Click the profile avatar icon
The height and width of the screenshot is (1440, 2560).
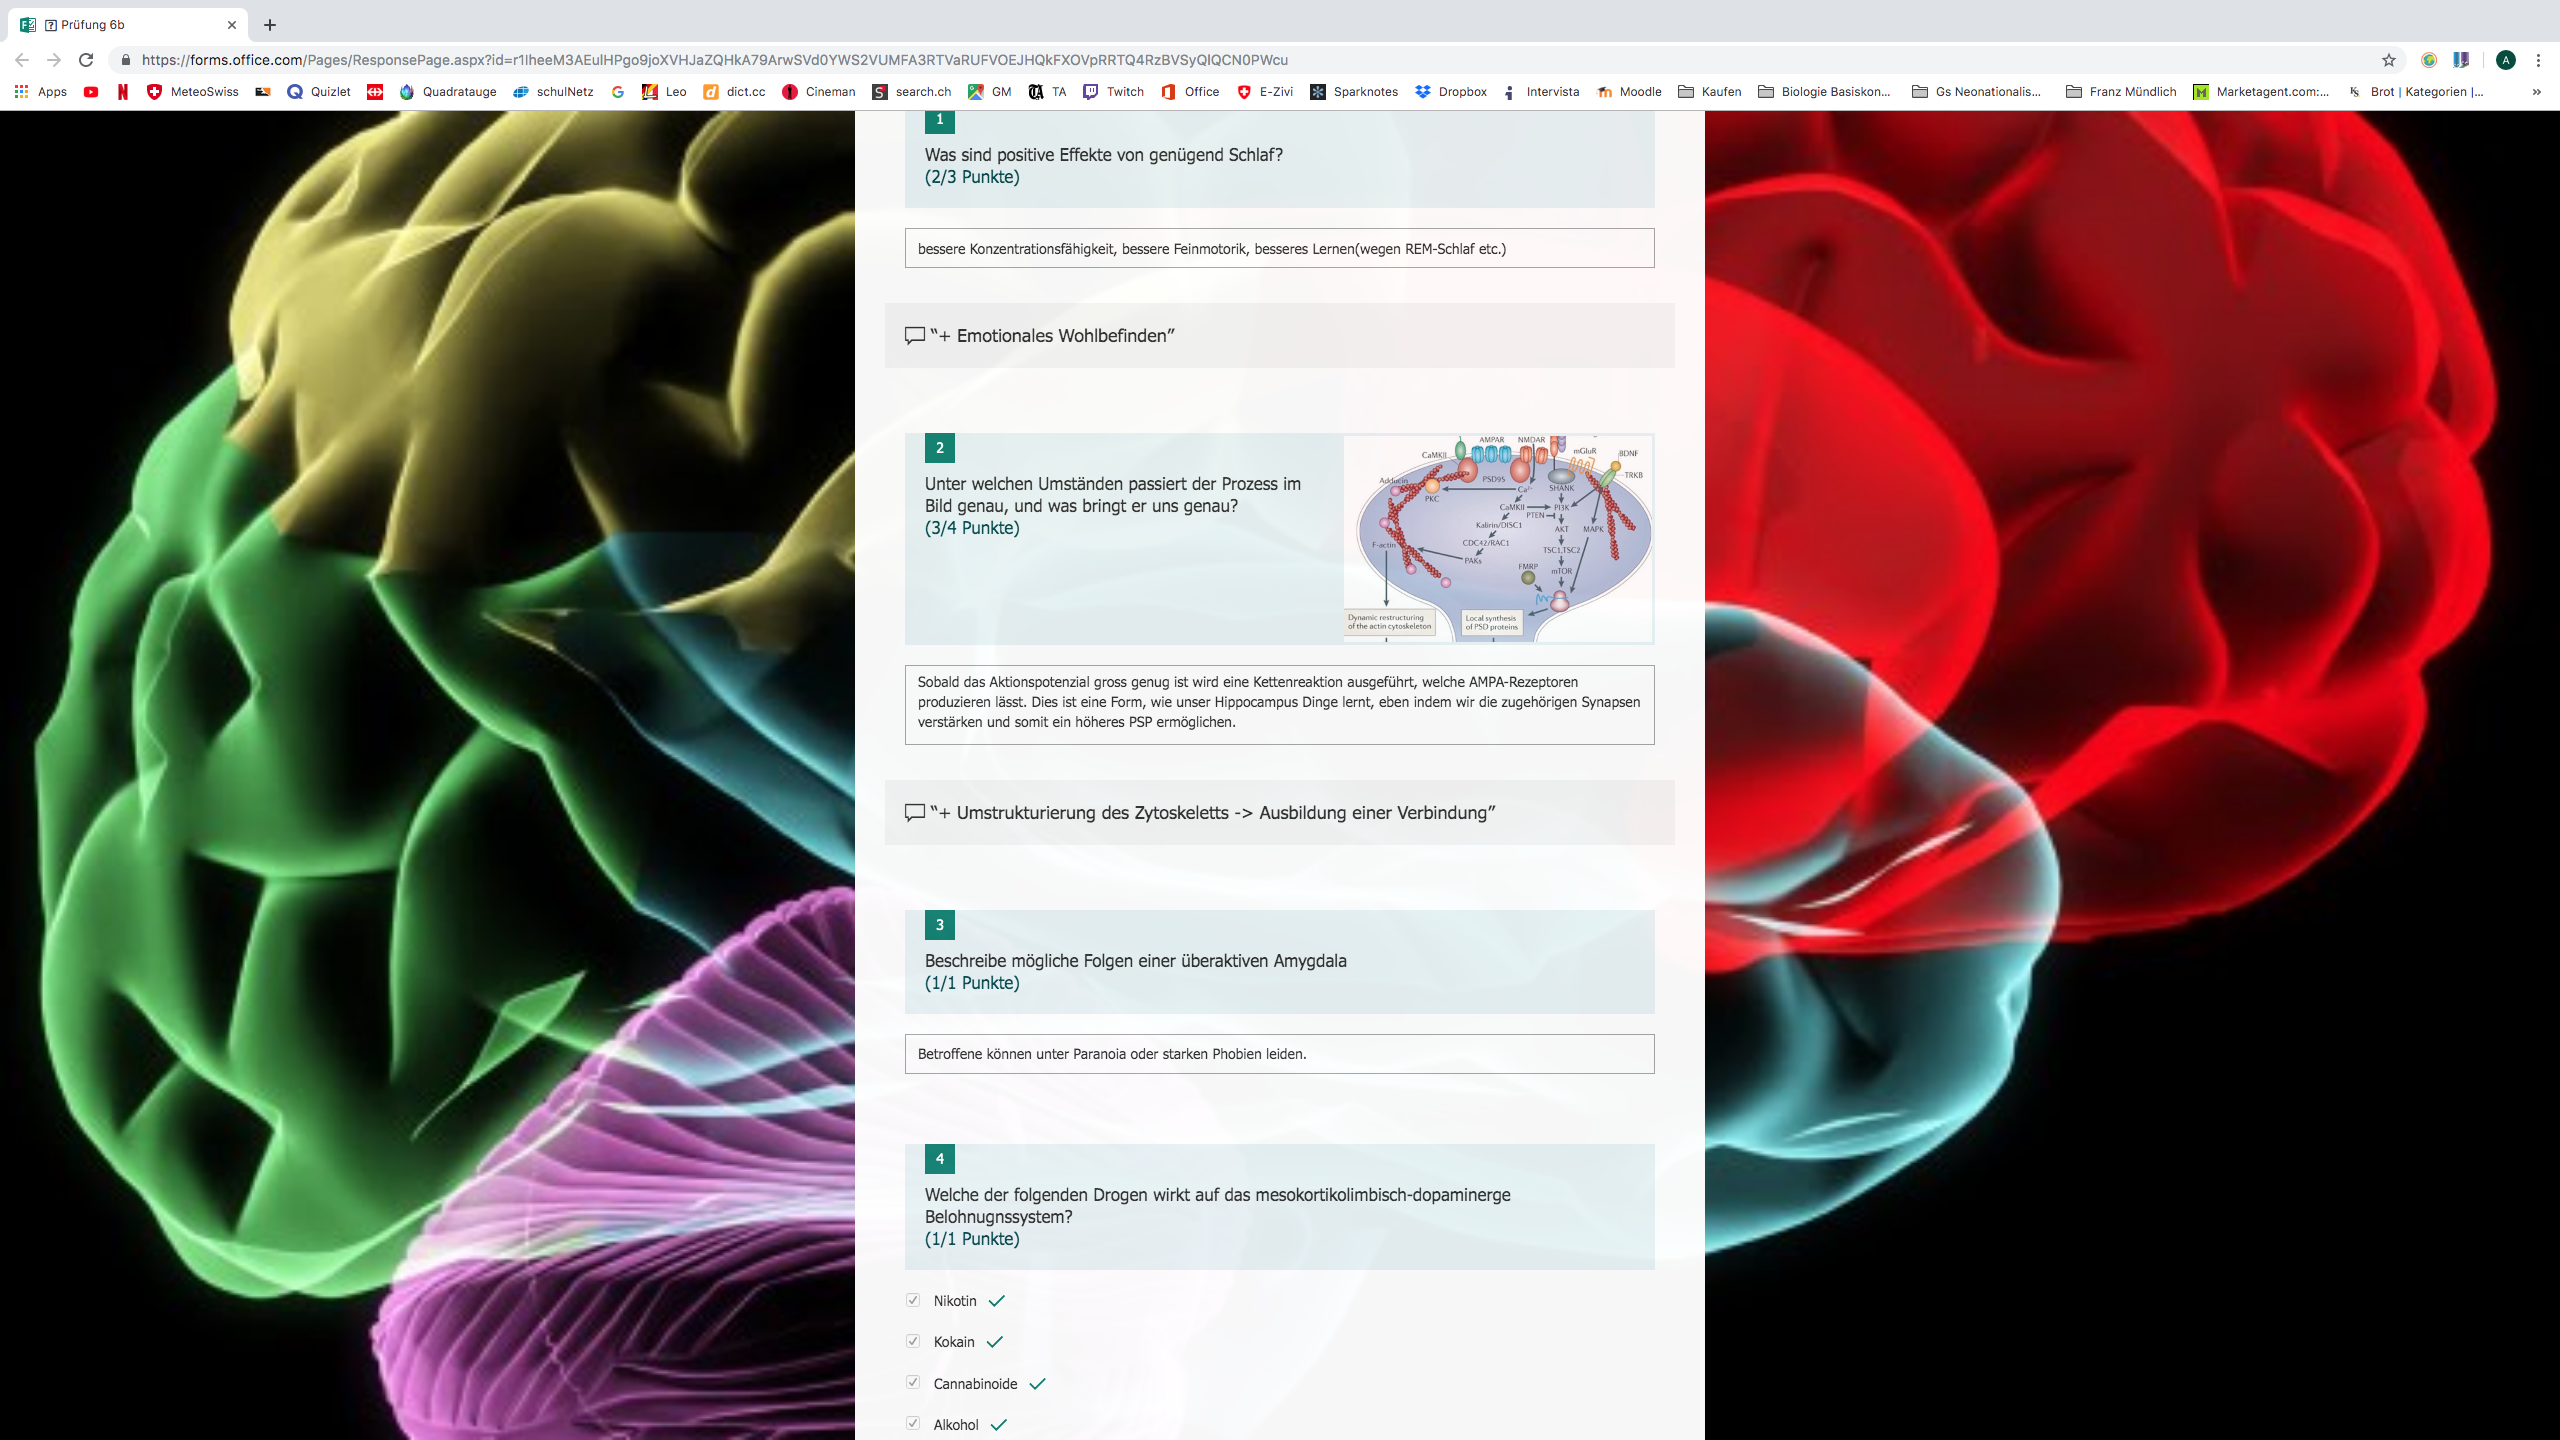[2505, 60]
